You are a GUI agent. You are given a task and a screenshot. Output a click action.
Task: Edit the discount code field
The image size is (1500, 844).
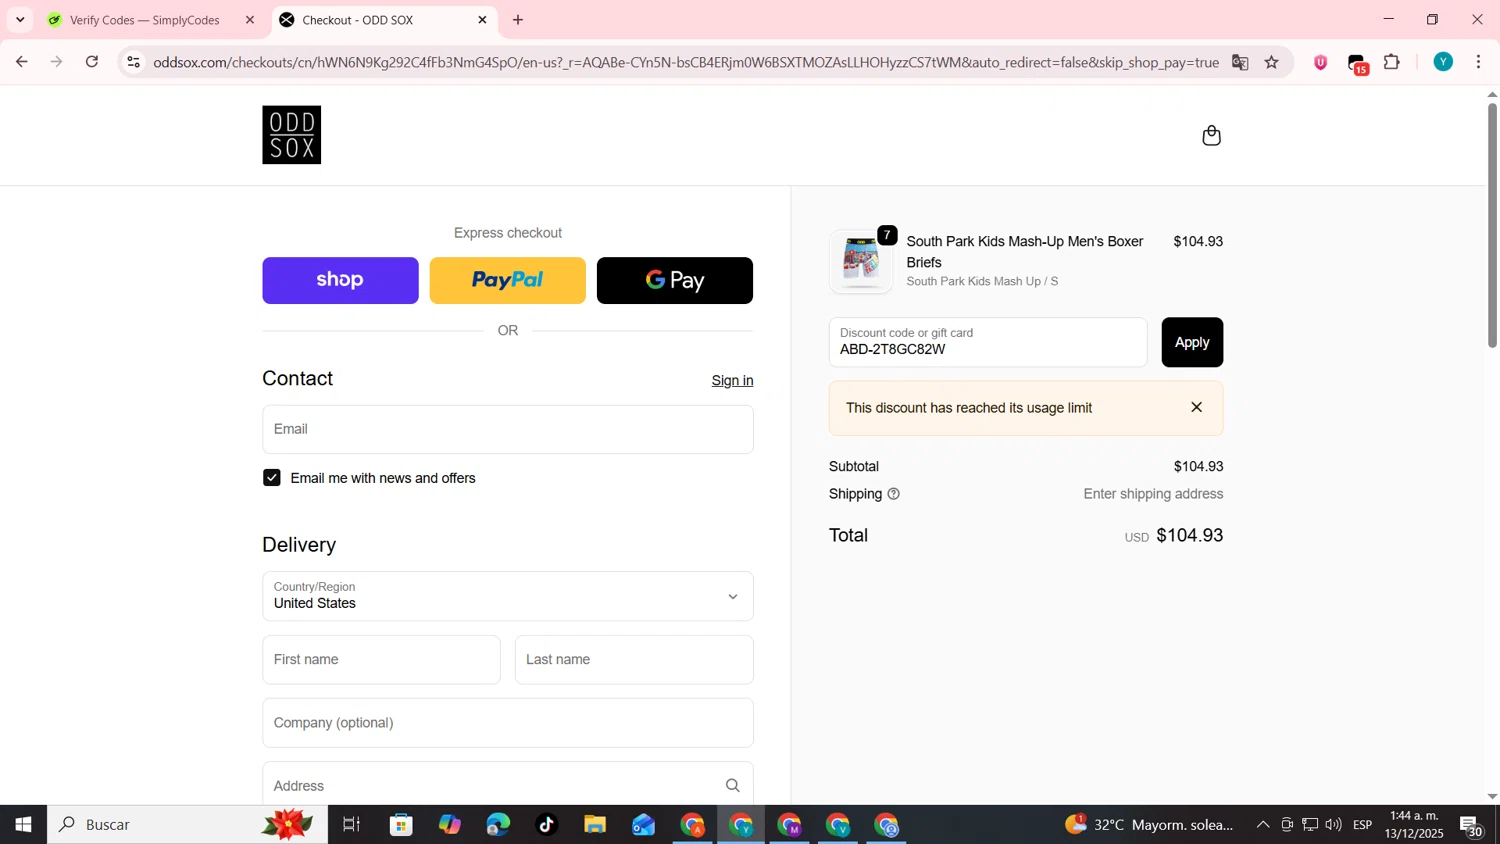click(988, 342)
